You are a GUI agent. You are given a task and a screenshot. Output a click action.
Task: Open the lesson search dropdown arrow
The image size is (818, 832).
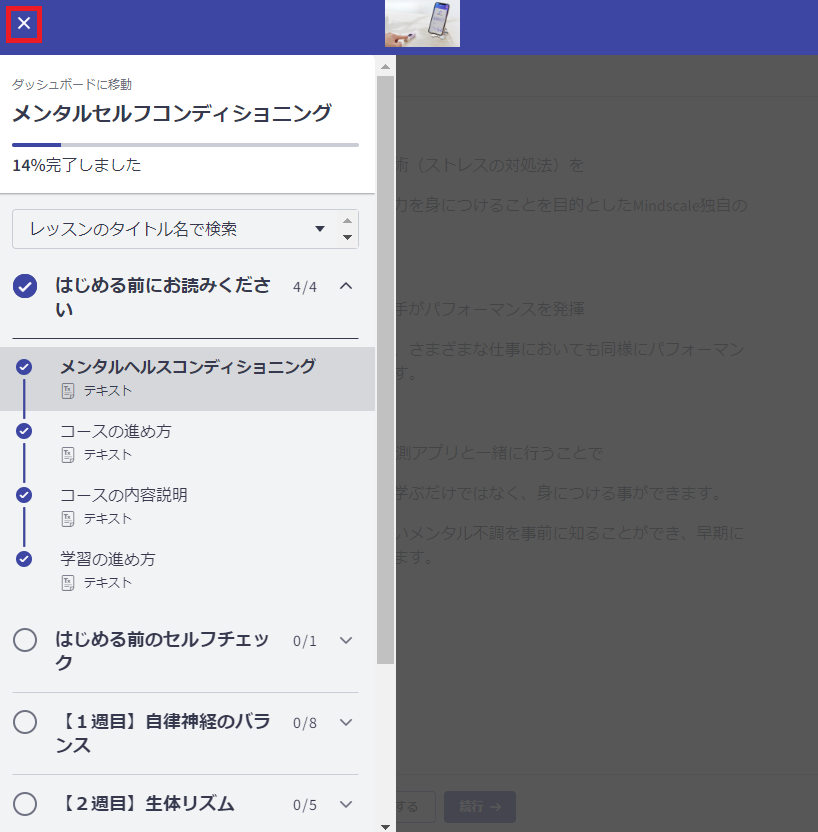click(x=320, y=229)
